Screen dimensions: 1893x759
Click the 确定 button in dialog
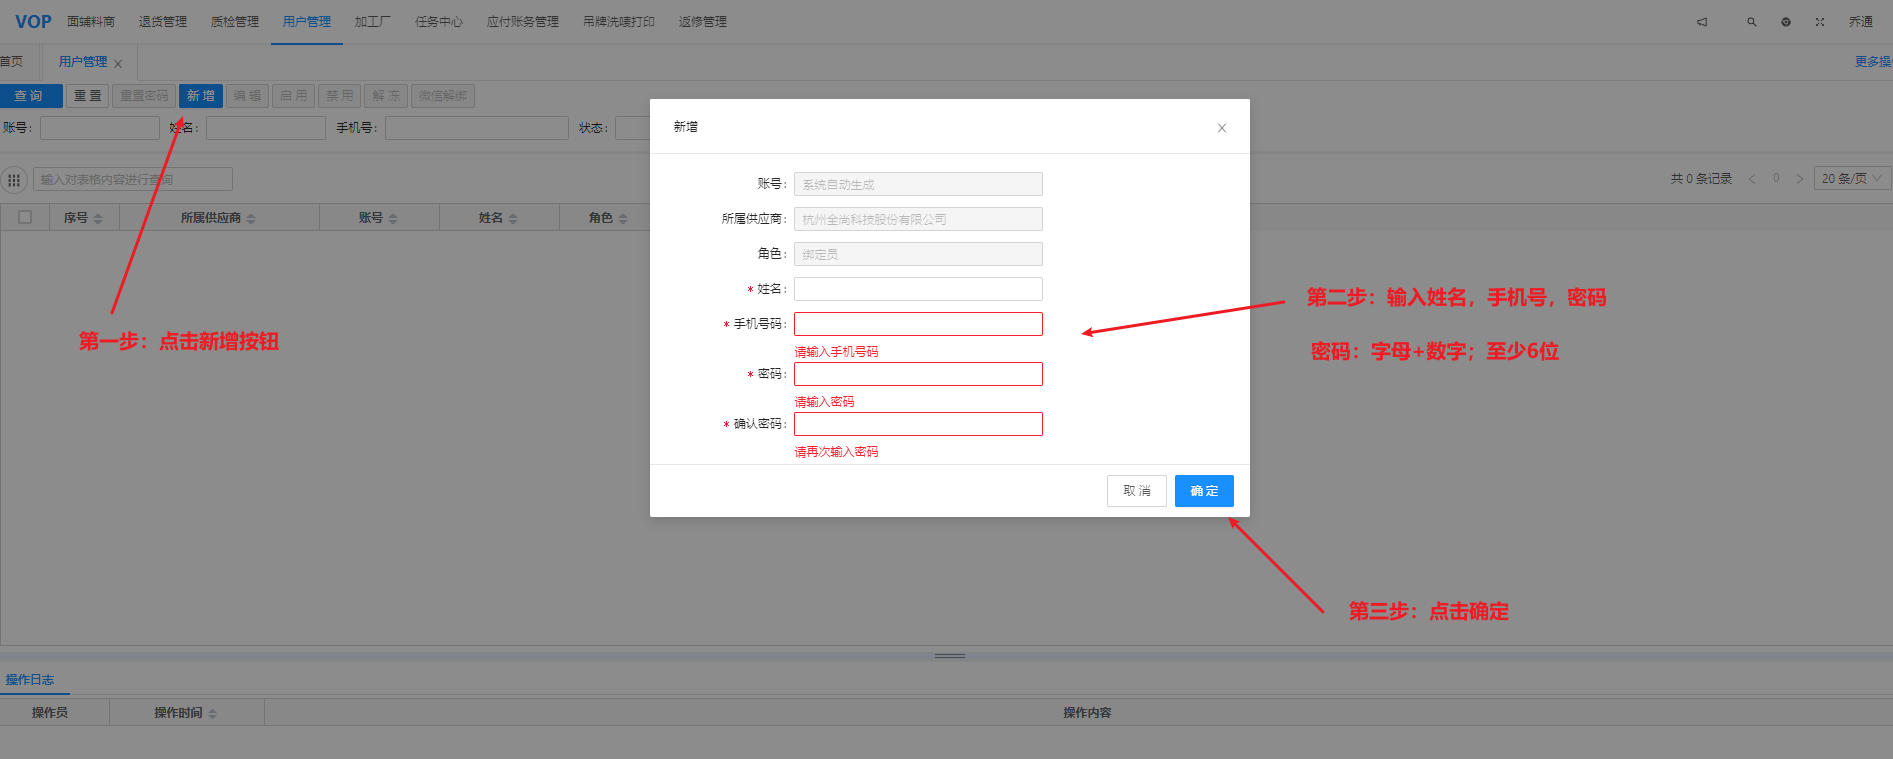(1203, 491)
